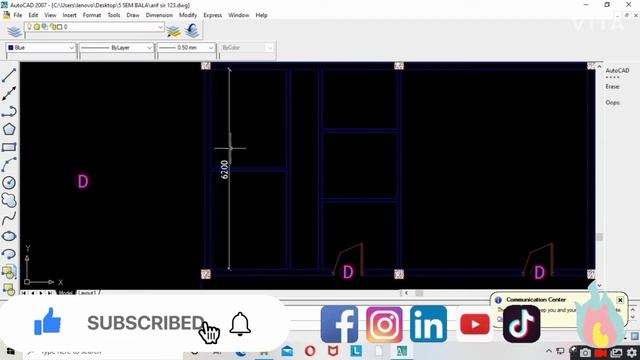Open the View menu

coord(50,15)
